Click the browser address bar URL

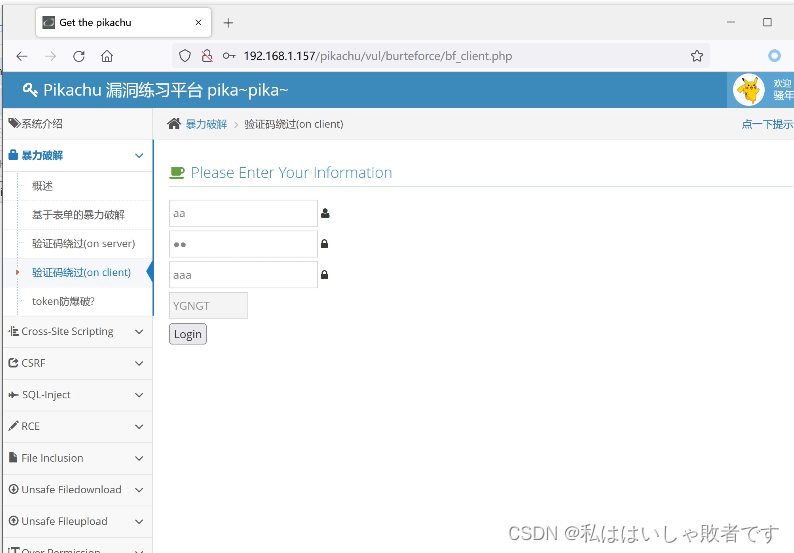coord(378,56)
